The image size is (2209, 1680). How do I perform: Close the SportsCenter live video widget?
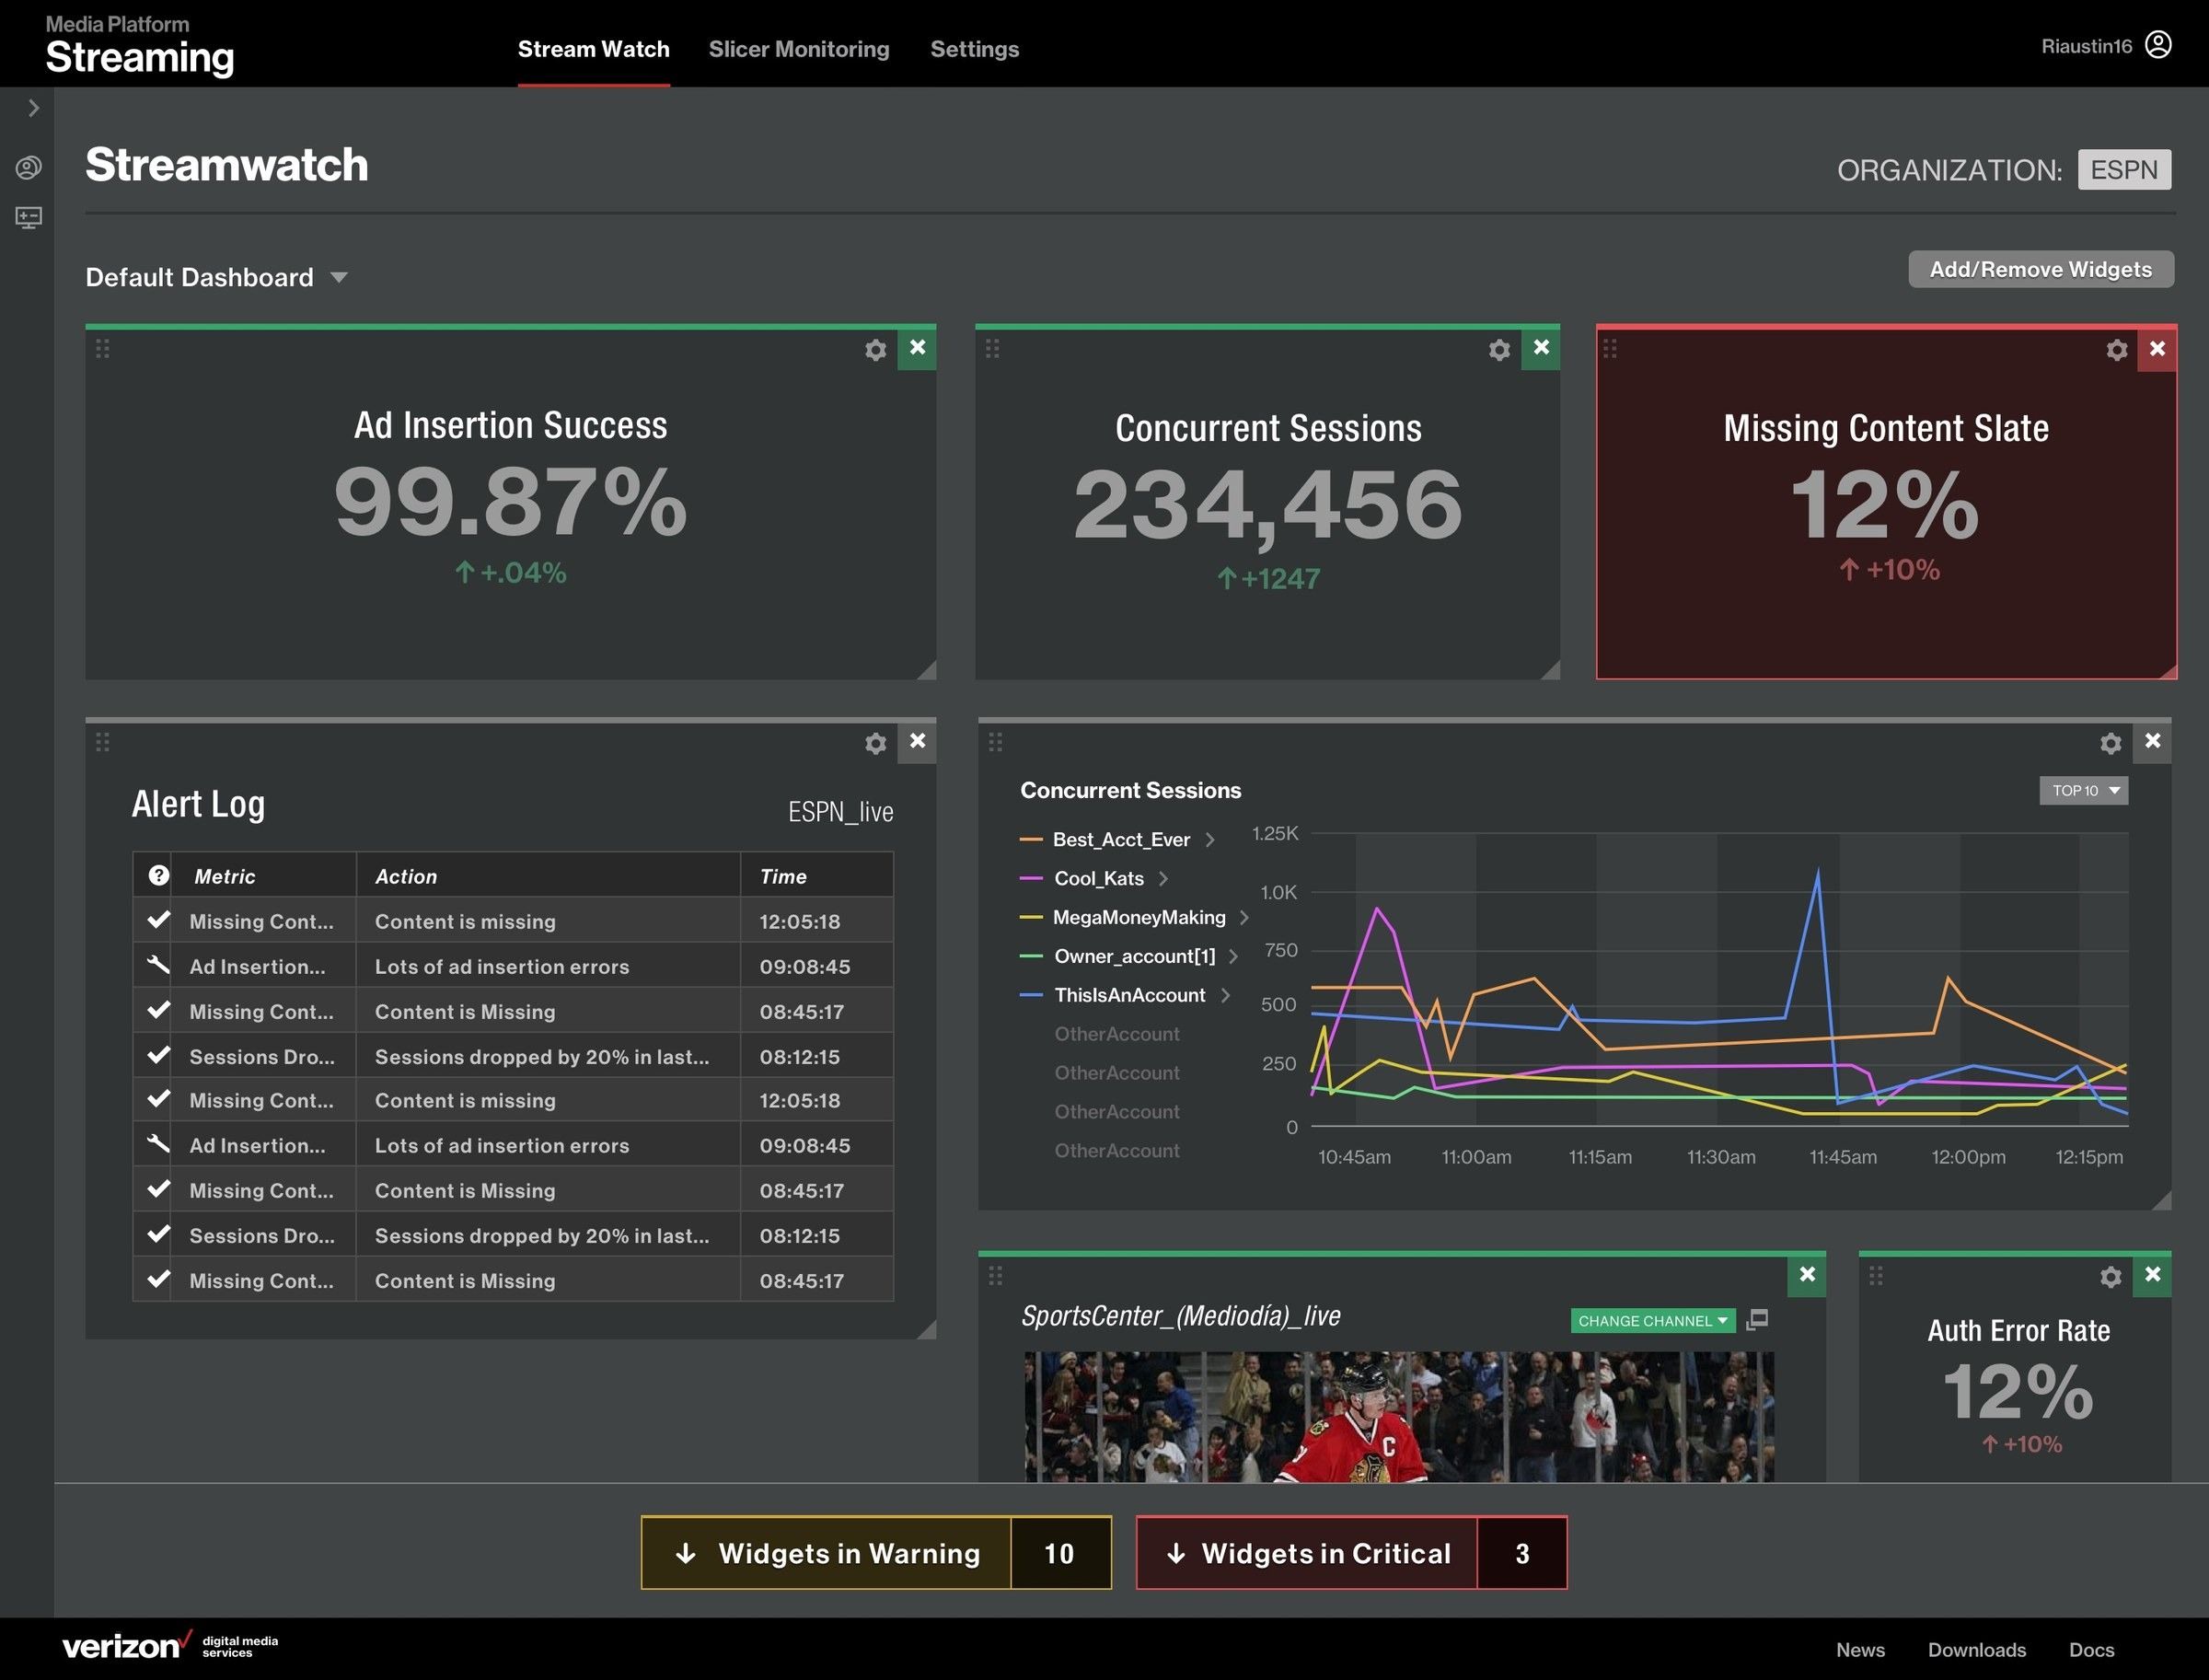1807,1275
